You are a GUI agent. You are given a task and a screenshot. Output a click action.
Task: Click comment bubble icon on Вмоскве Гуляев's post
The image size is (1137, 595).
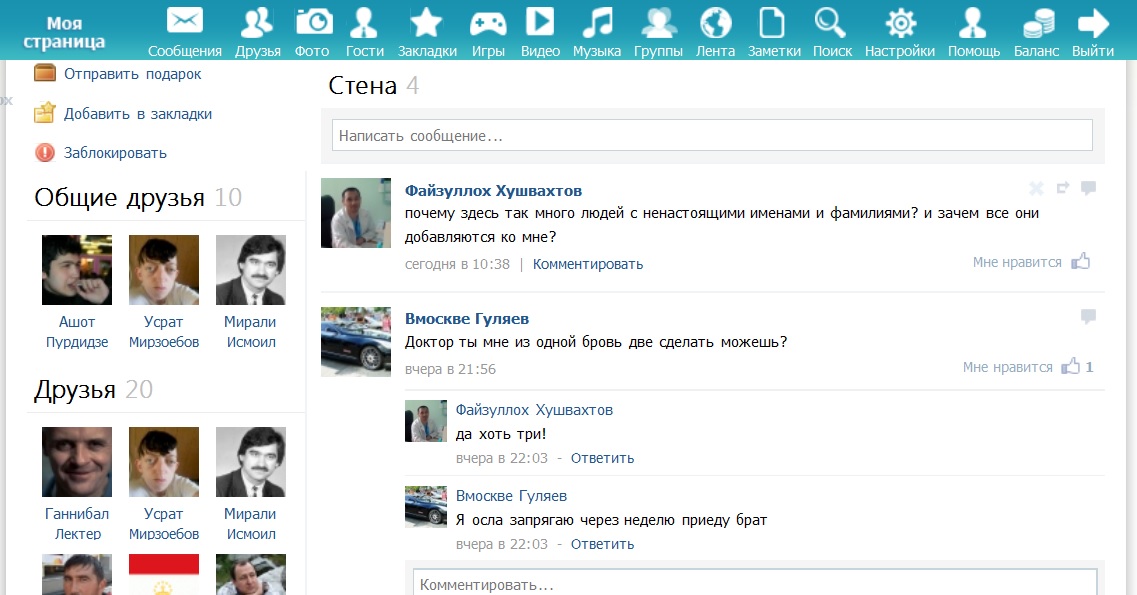click(1088, 316)
